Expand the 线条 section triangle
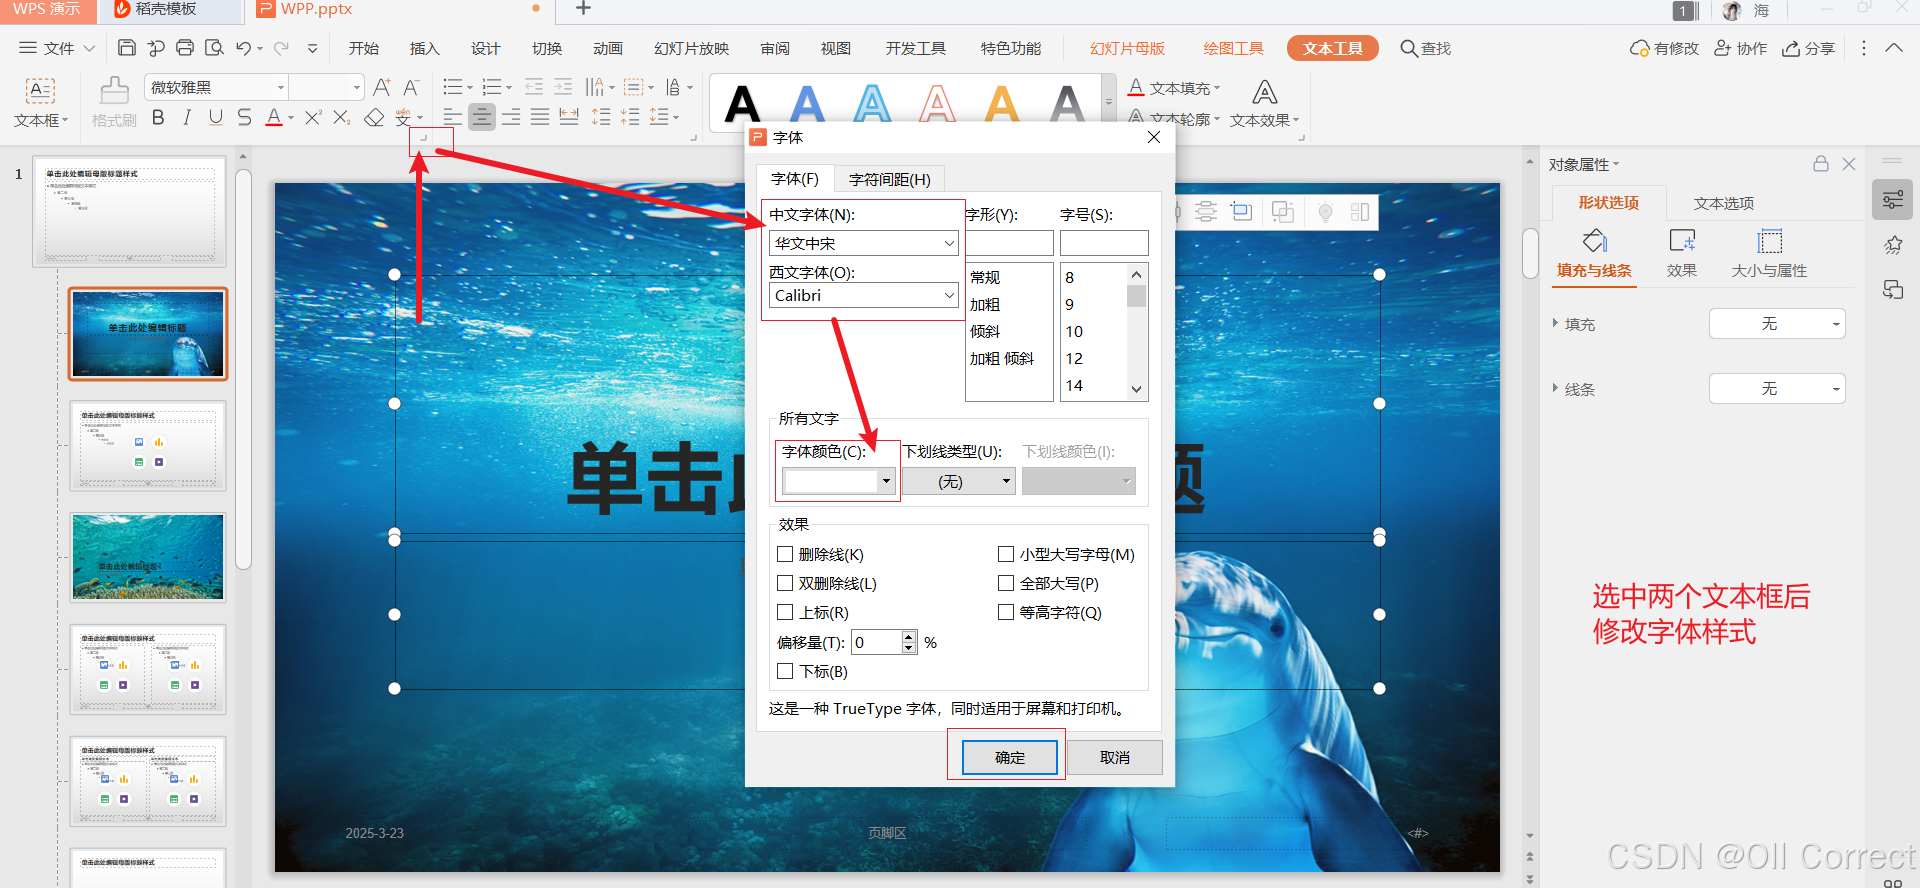The image size is (1920, 888). (x=1555, y=388)
